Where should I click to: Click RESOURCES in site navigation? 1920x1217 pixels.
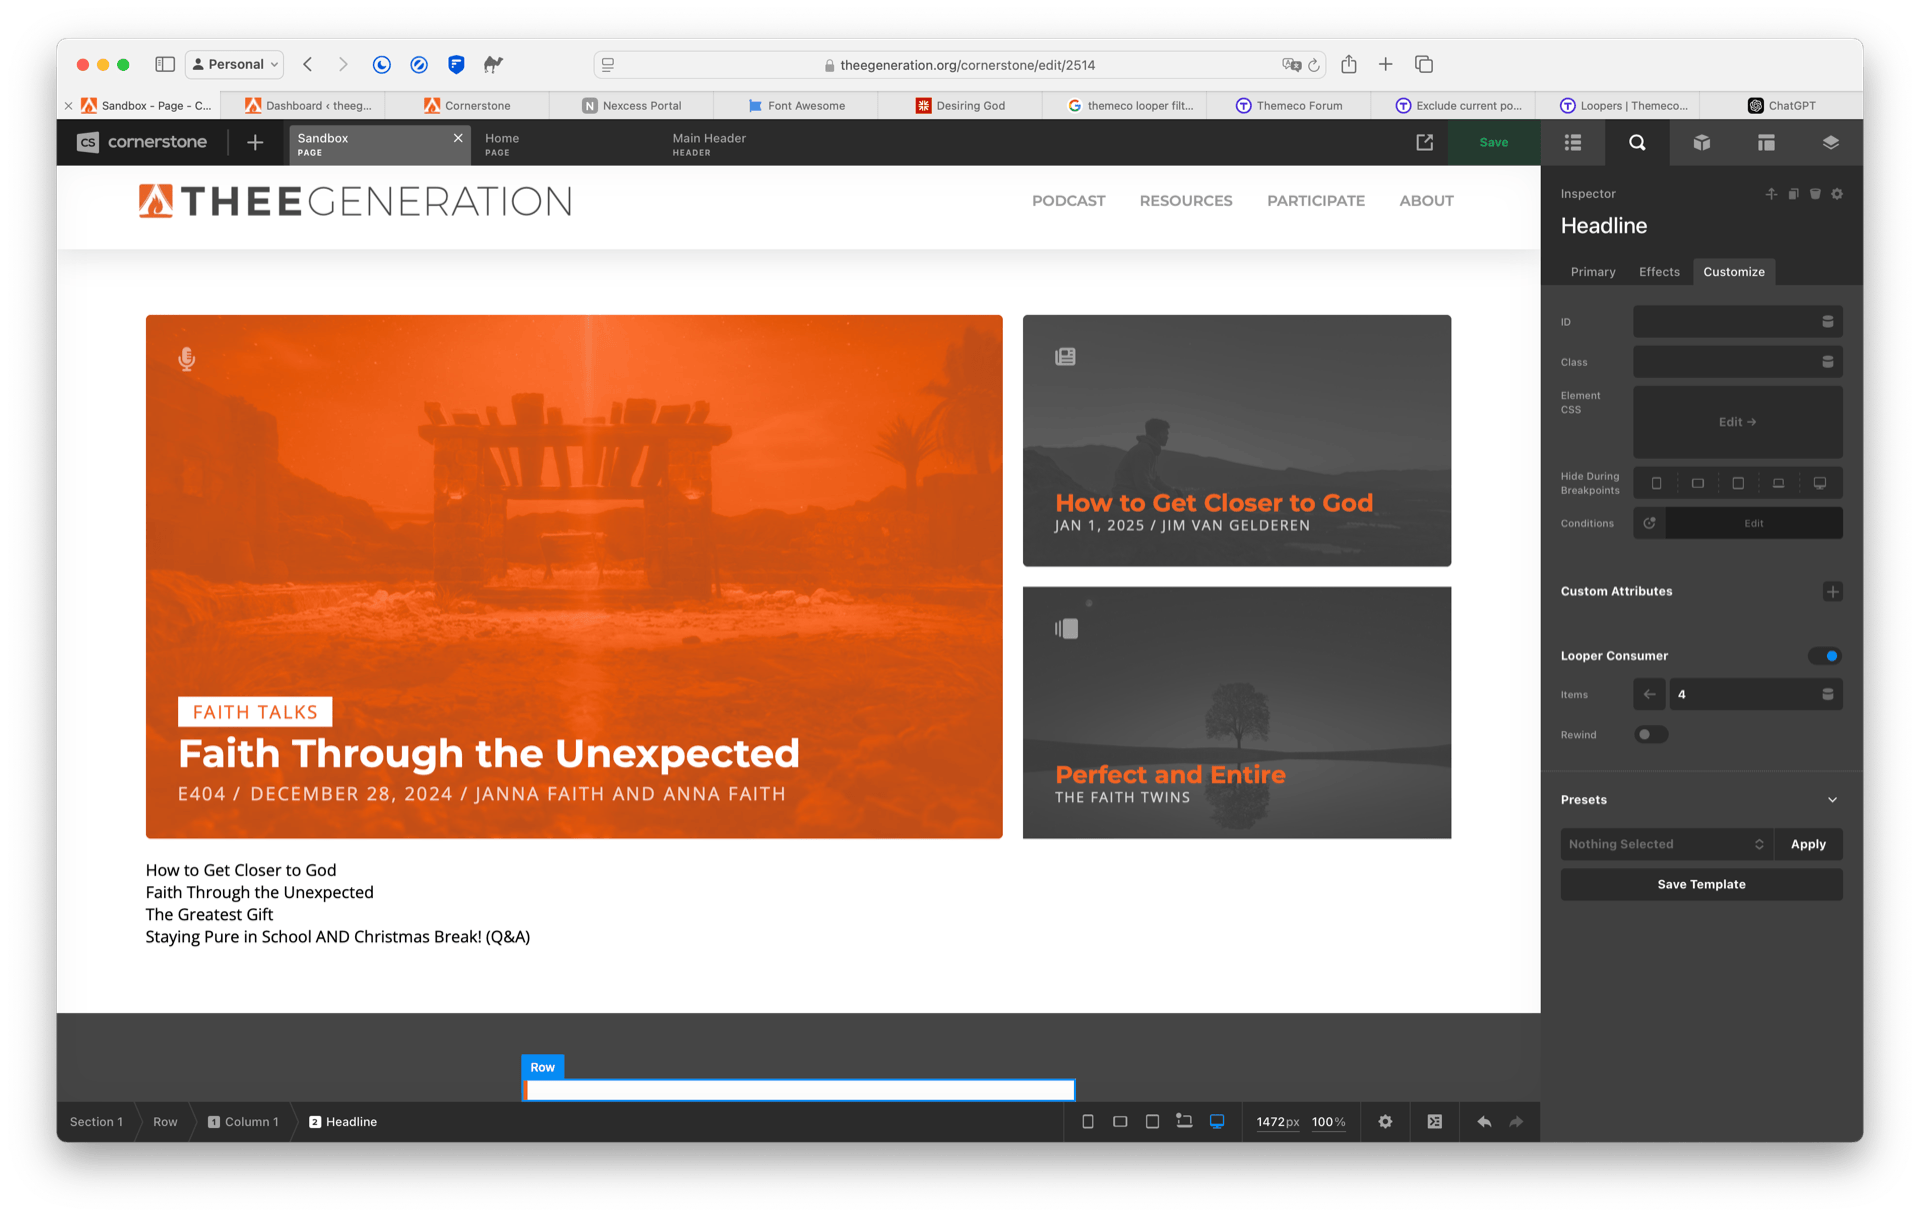pyautogui.click(x=1185, y=201)
